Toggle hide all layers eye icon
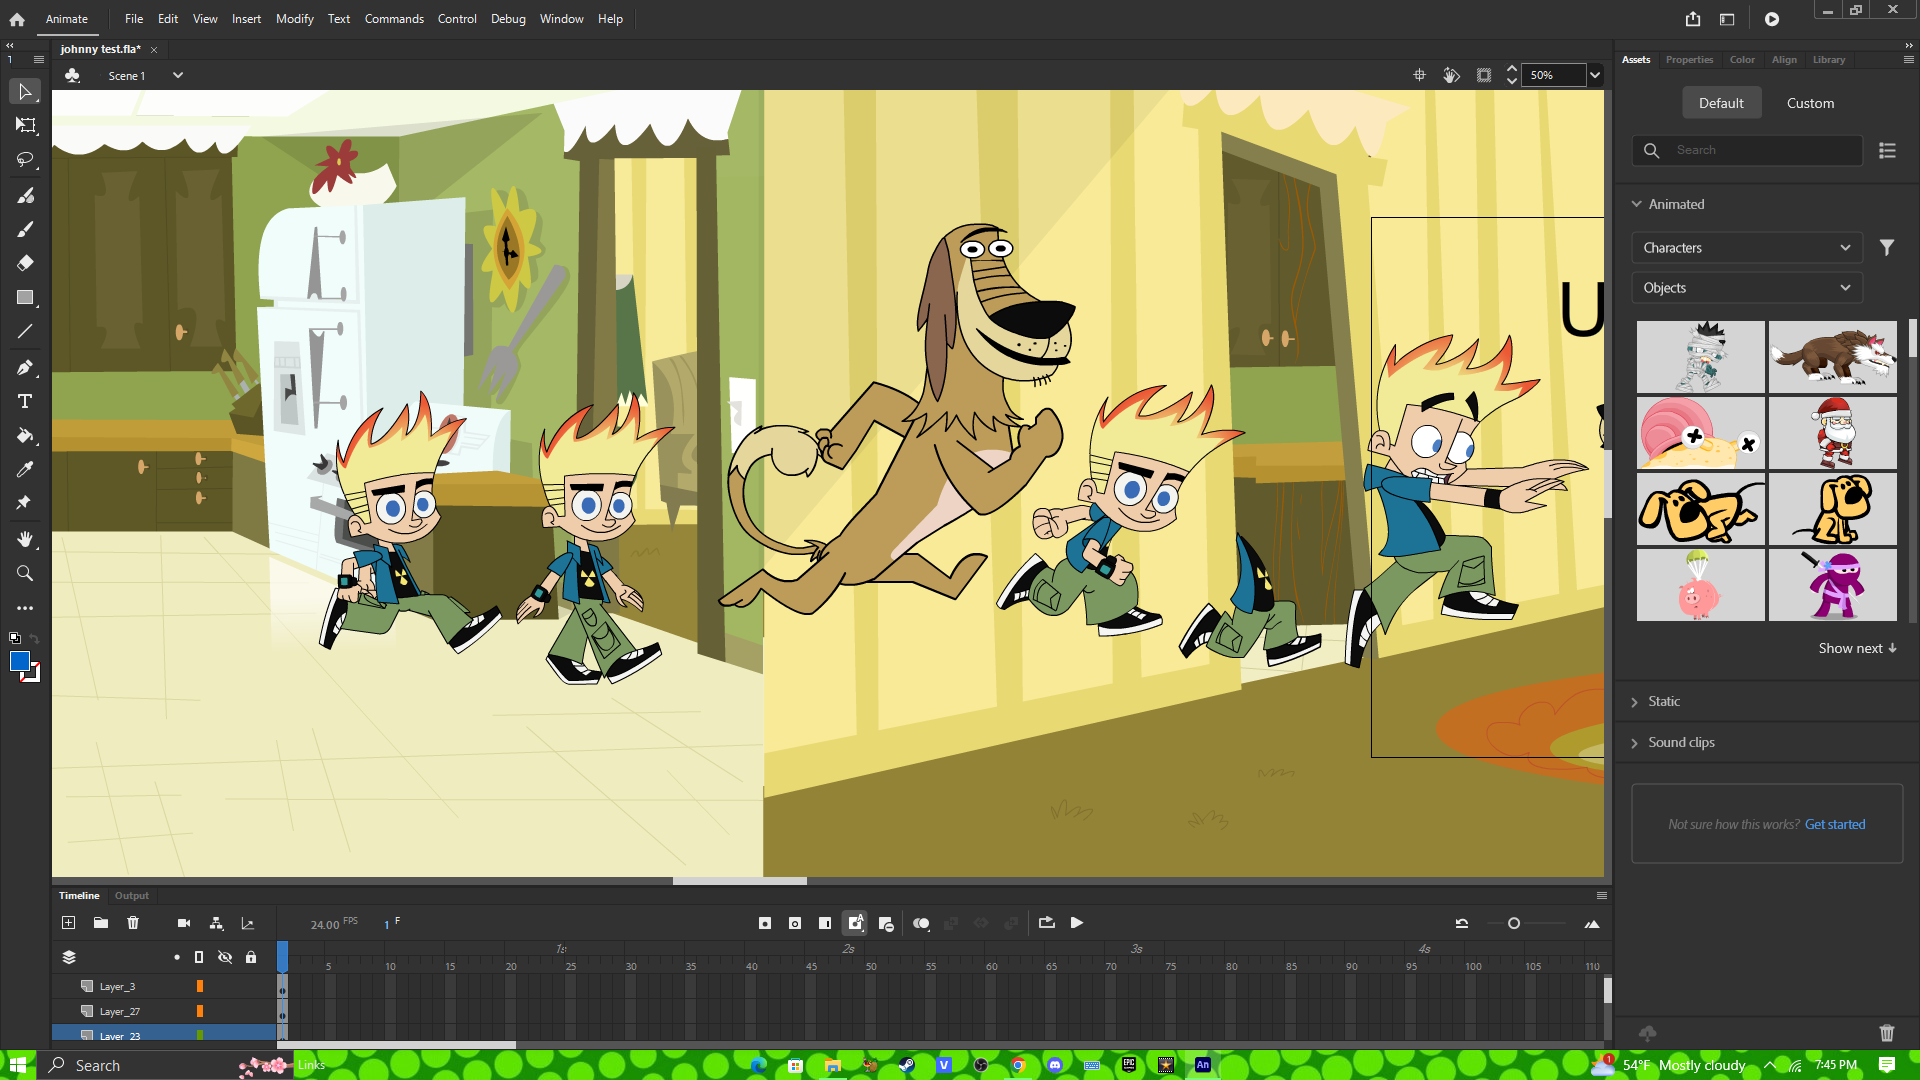1920x1080 pixels. [225, 957]
